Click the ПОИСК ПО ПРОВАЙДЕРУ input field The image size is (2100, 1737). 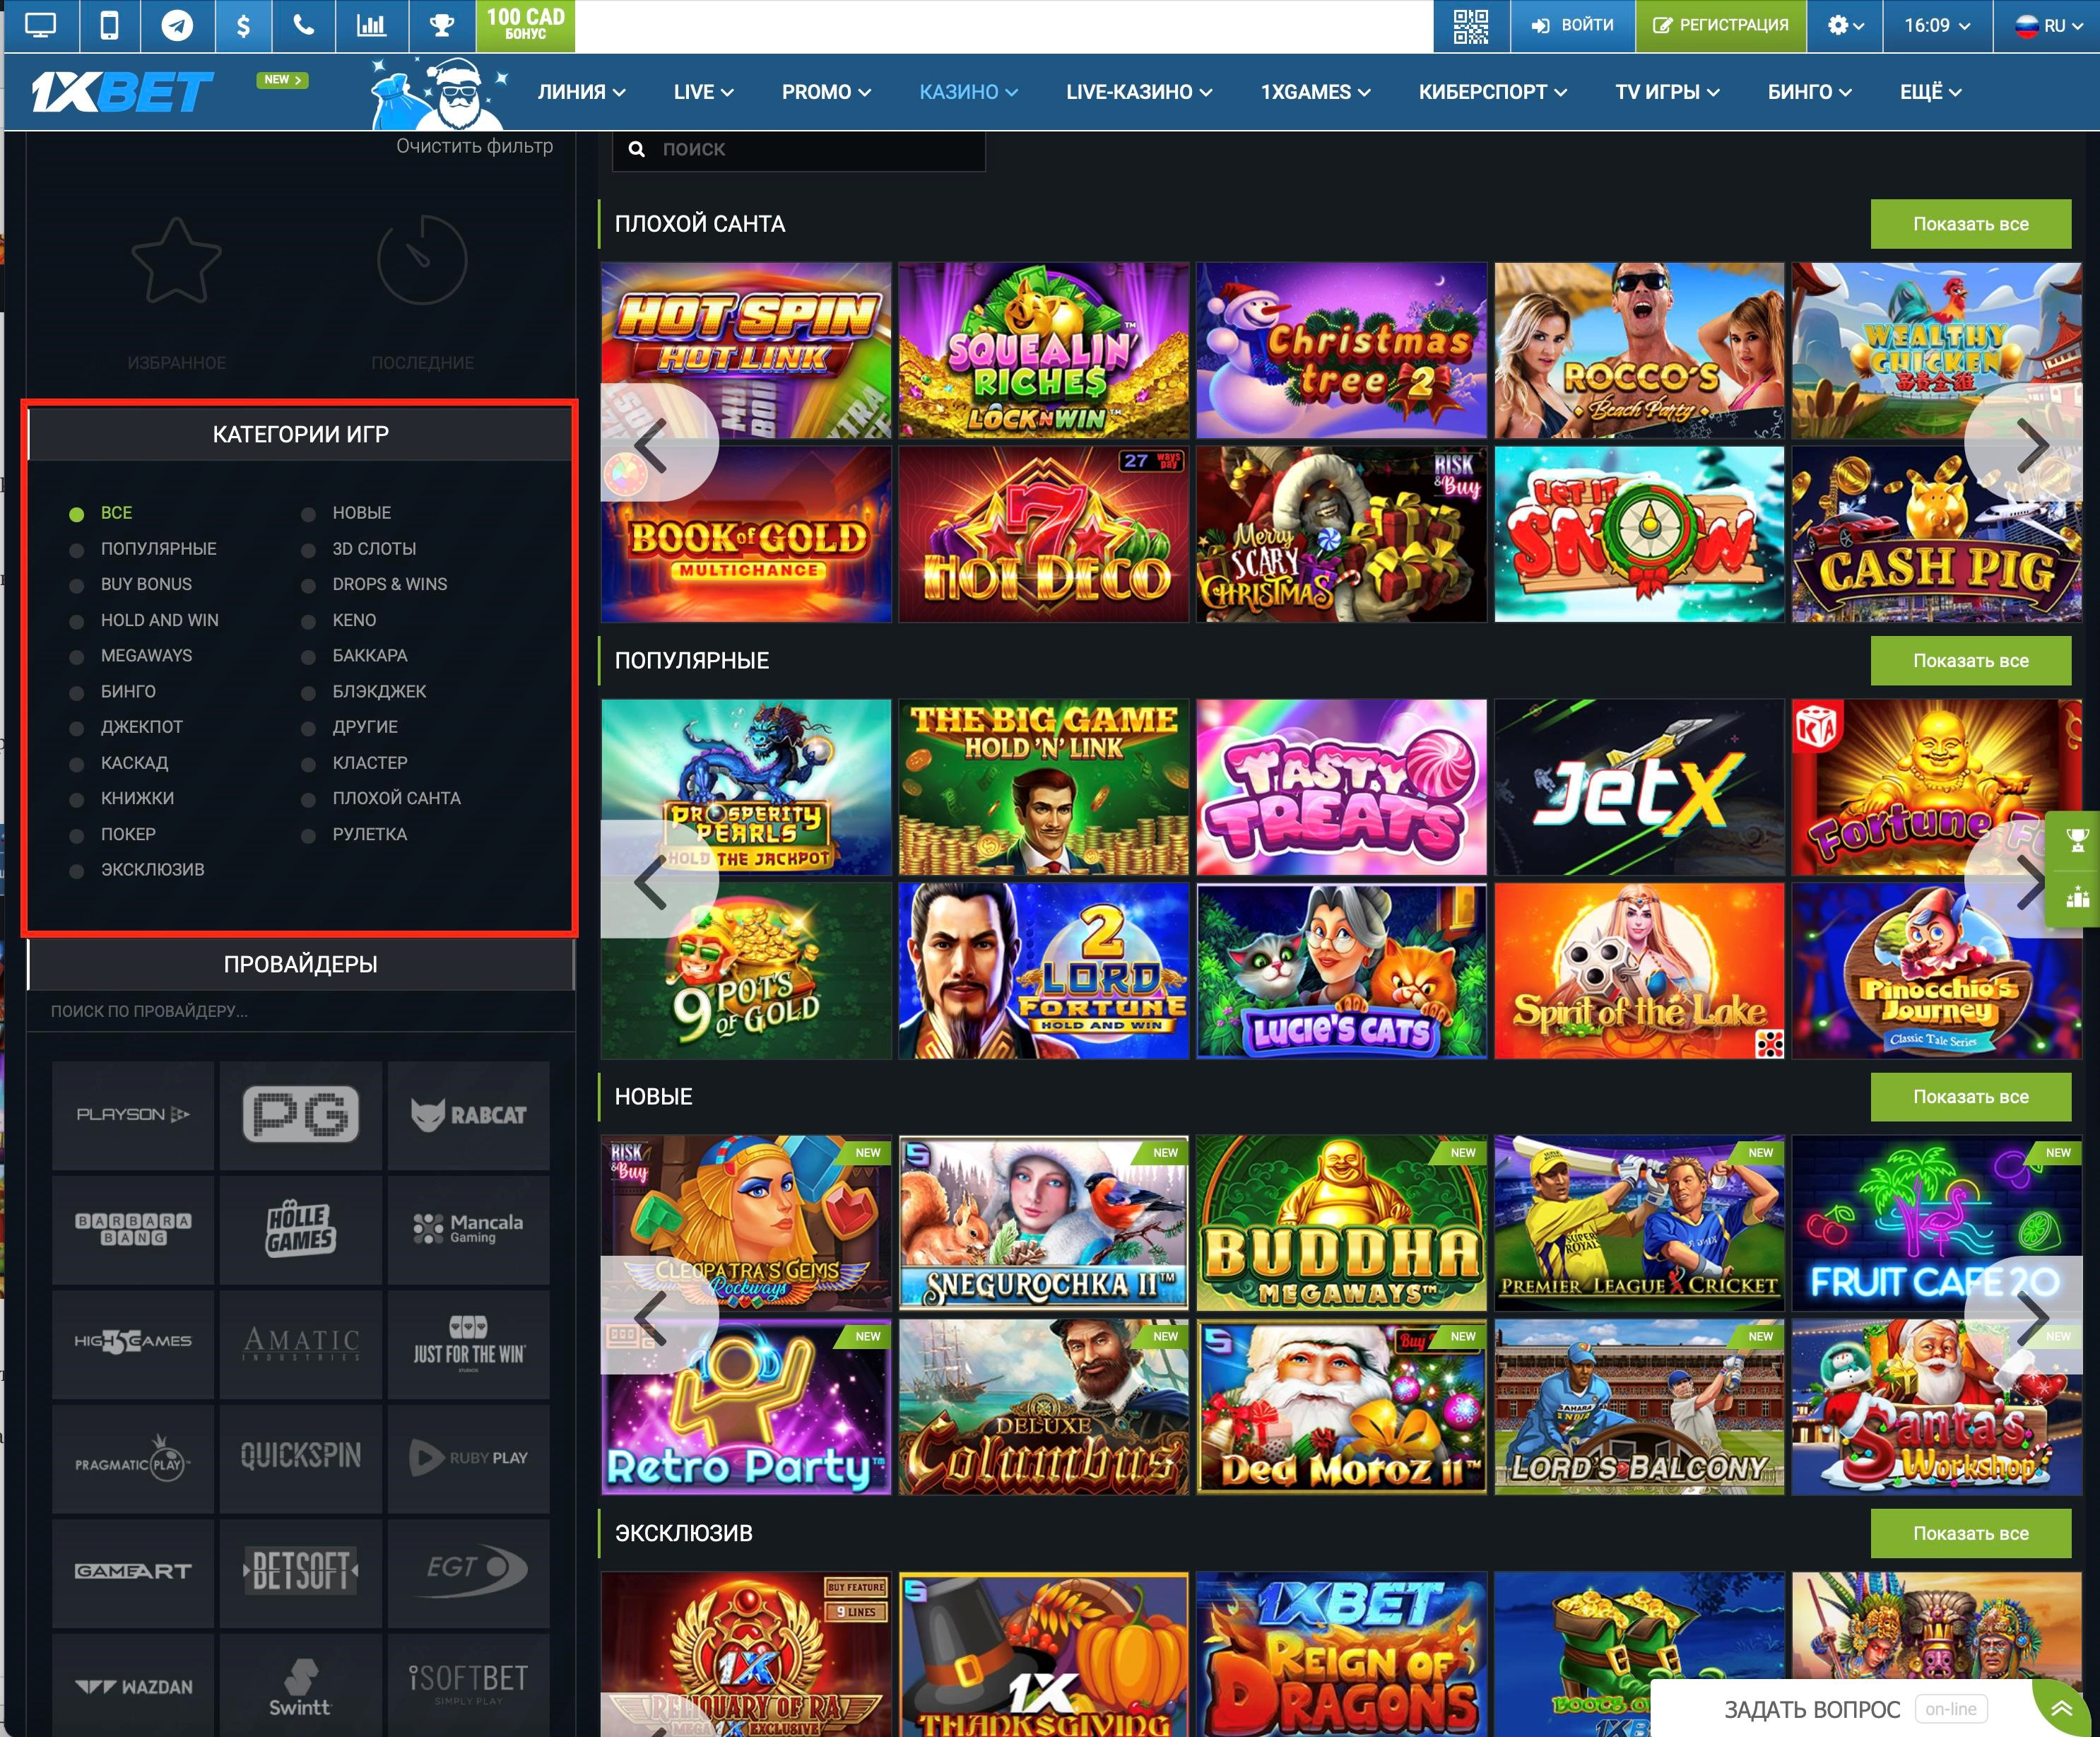point(301,1011)
